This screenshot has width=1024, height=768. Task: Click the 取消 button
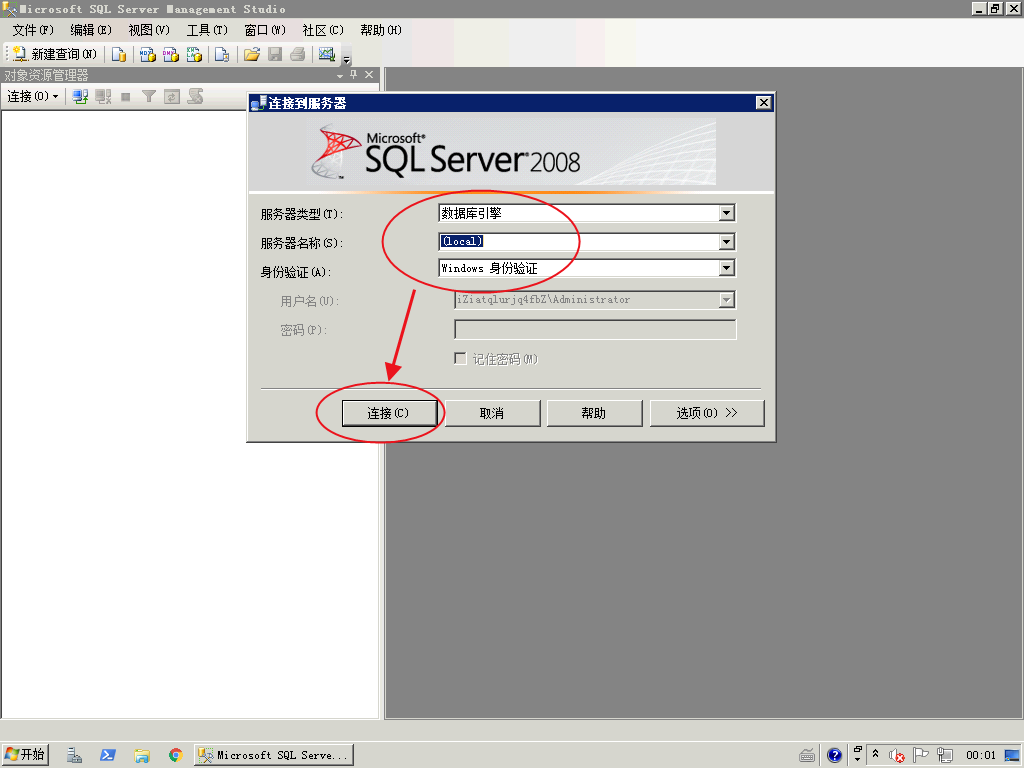point(492,413)
